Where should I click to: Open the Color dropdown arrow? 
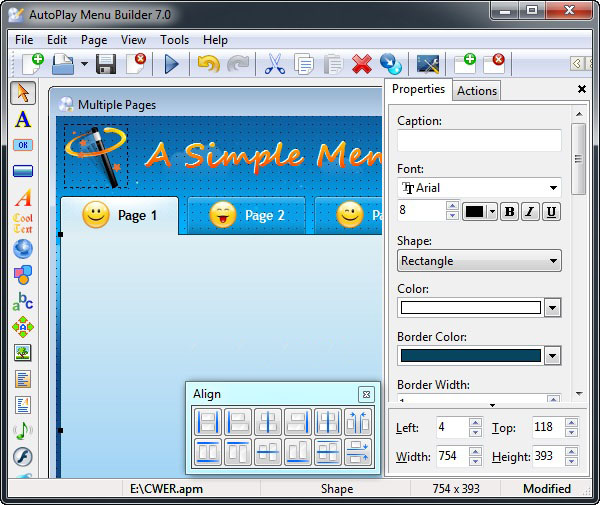[553, 308]
